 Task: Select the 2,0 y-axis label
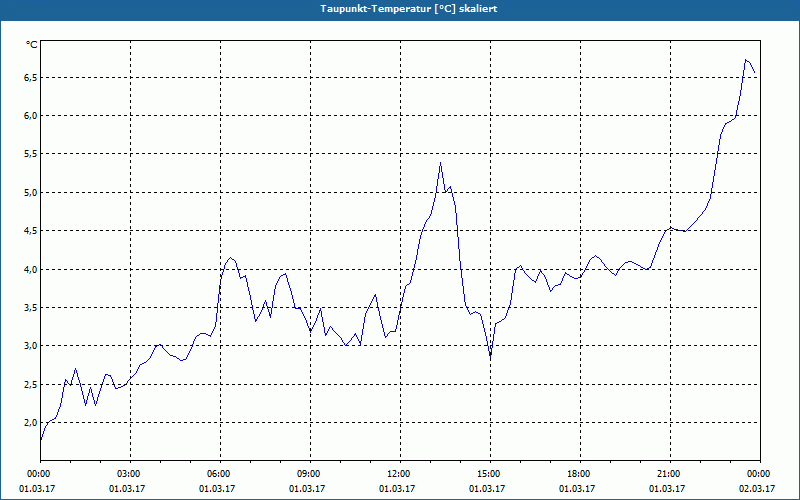[x=30, y=423]
